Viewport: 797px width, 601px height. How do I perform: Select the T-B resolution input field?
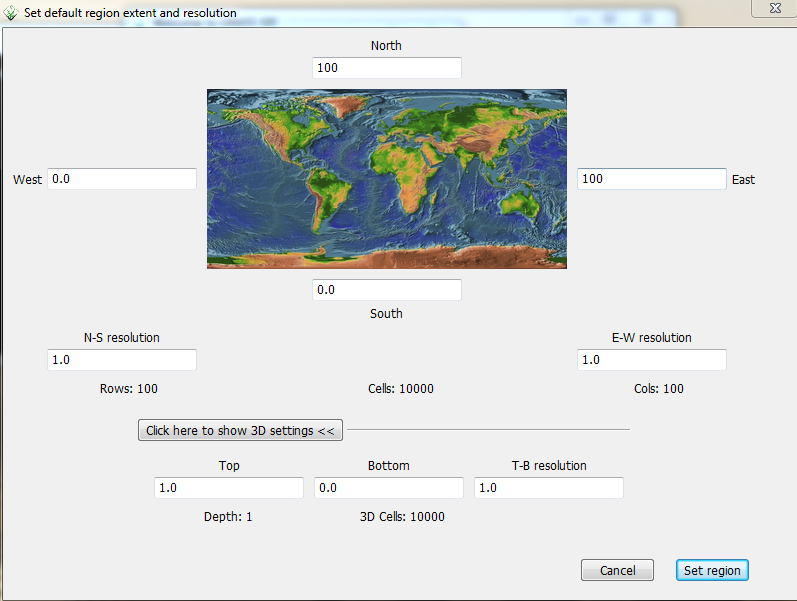click(548, 488)
